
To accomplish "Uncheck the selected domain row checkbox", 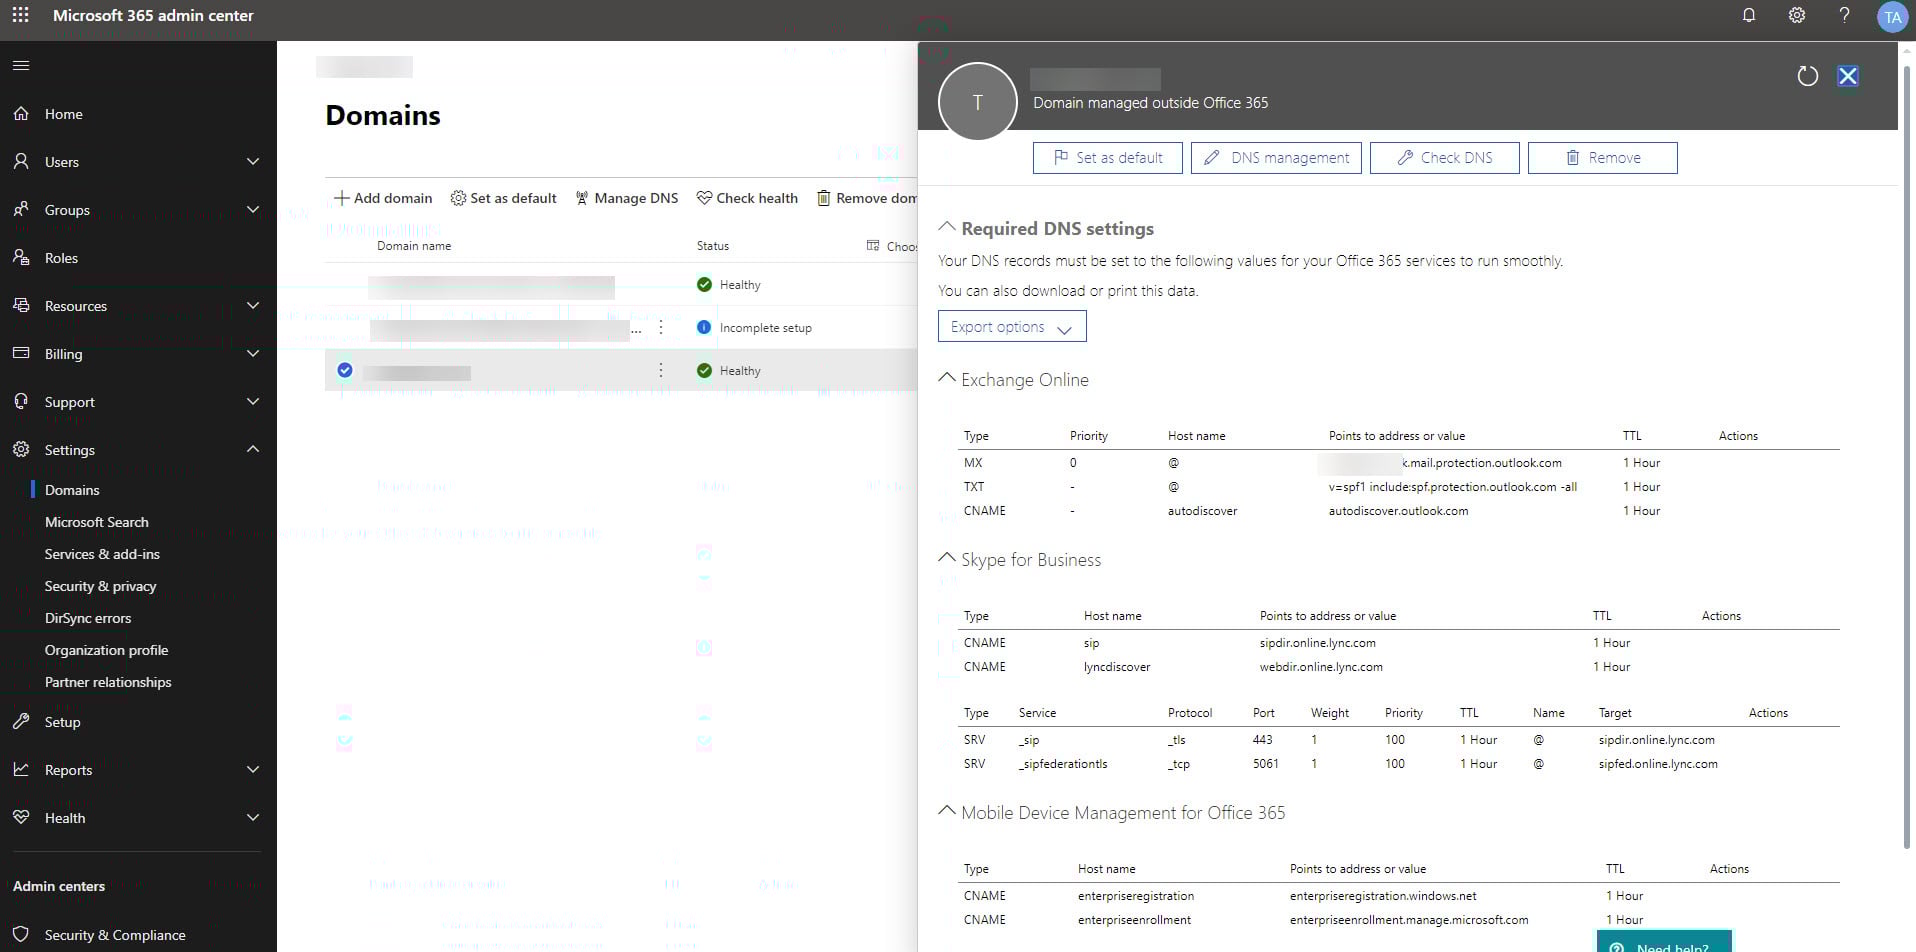I will (344, 369).
